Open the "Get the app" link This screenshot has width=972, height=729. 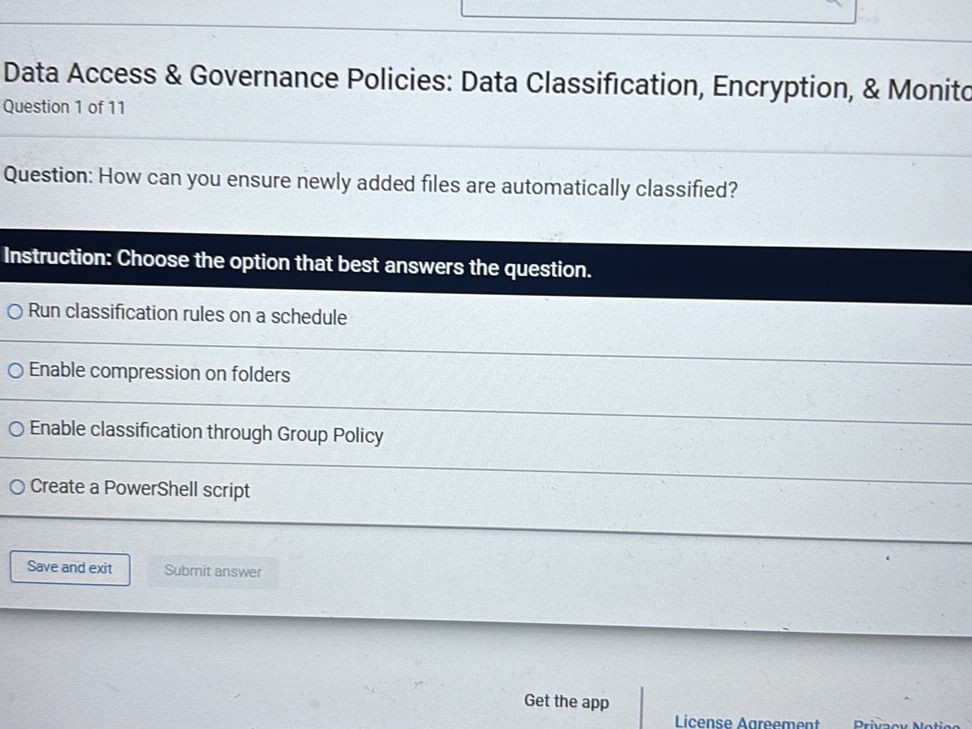click(x=566, y=701)
